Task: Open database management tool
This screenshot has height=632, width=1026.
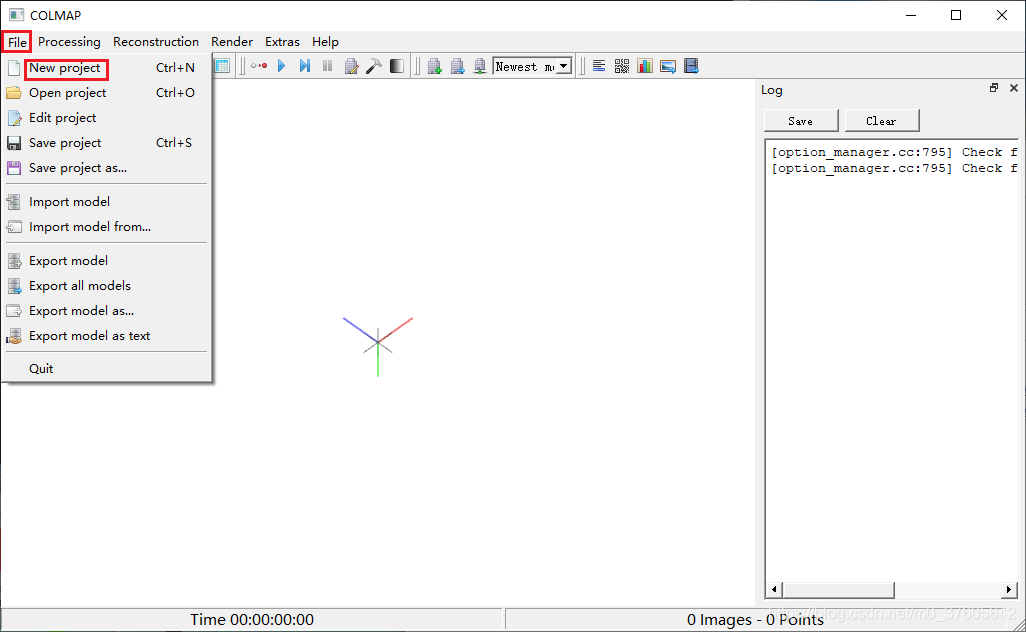Action: tap(222, 66)
